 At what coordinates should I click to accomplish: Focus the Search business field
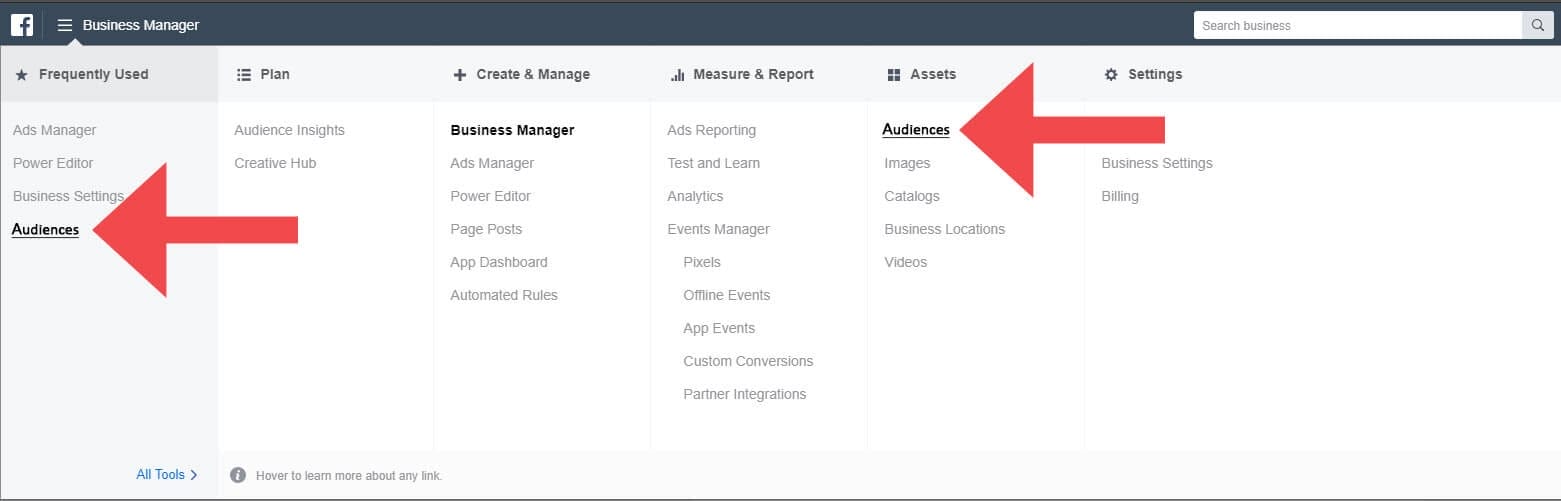click(x=1358, y=25)
